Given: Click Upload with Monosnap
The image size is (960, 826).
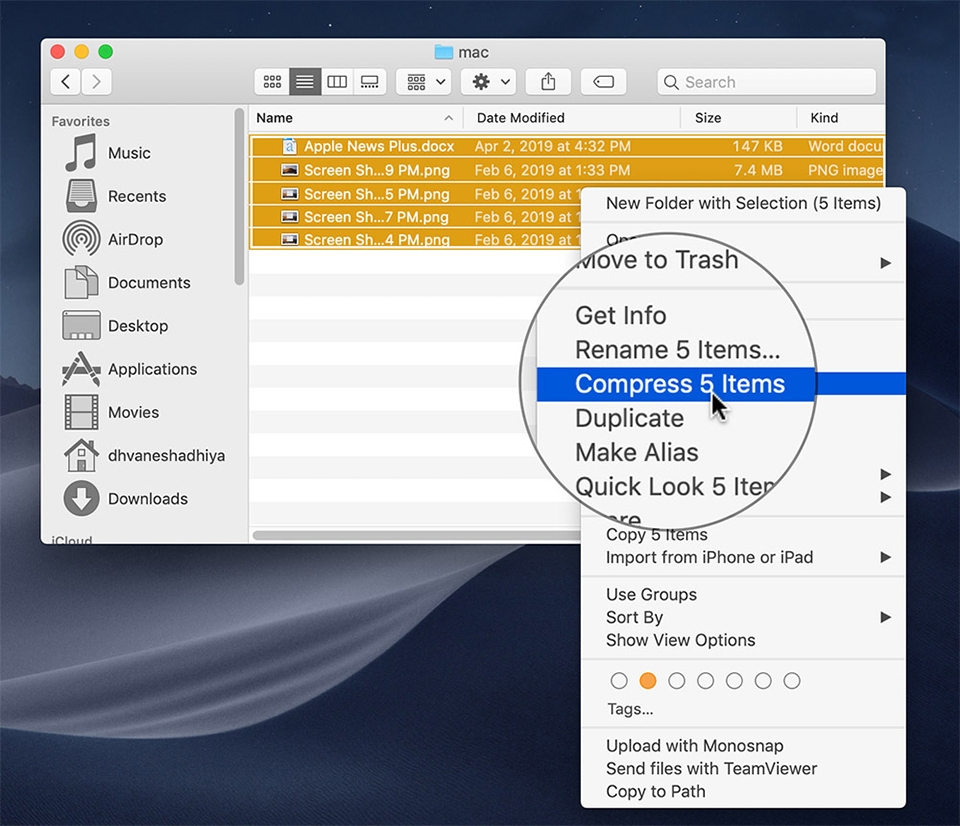Looking at the screenshot, I should pos(694,745).
